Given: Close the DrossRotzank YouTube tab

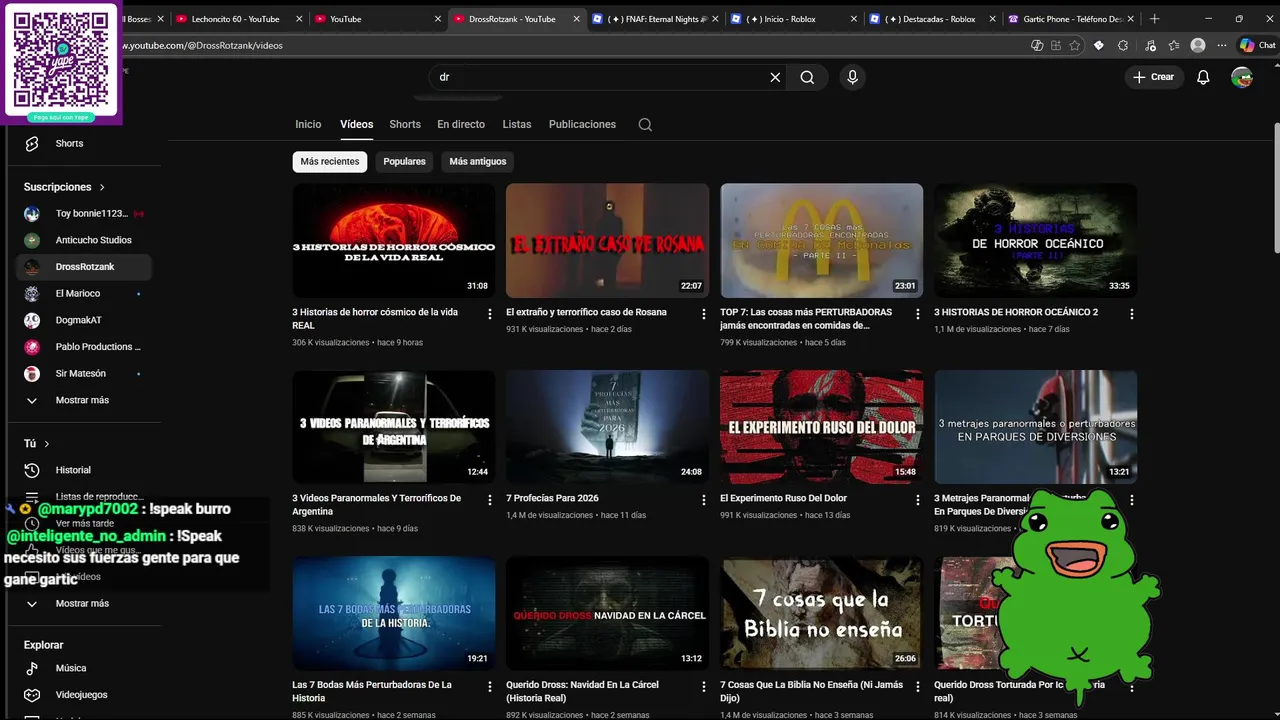Looking at the screenshot, I should 577,19.
